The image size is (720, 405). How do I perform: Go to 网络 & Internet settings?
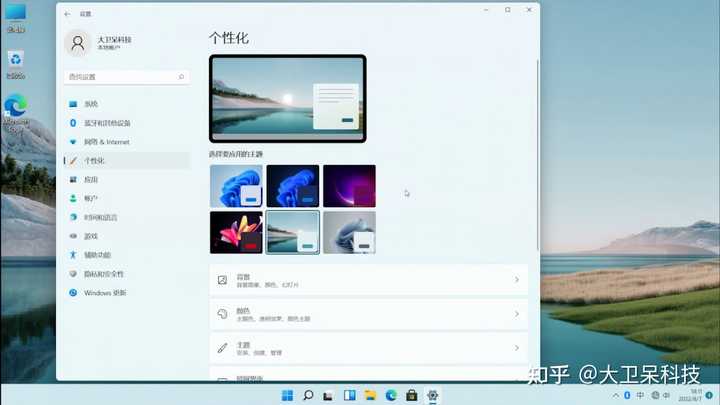(127, 142)
